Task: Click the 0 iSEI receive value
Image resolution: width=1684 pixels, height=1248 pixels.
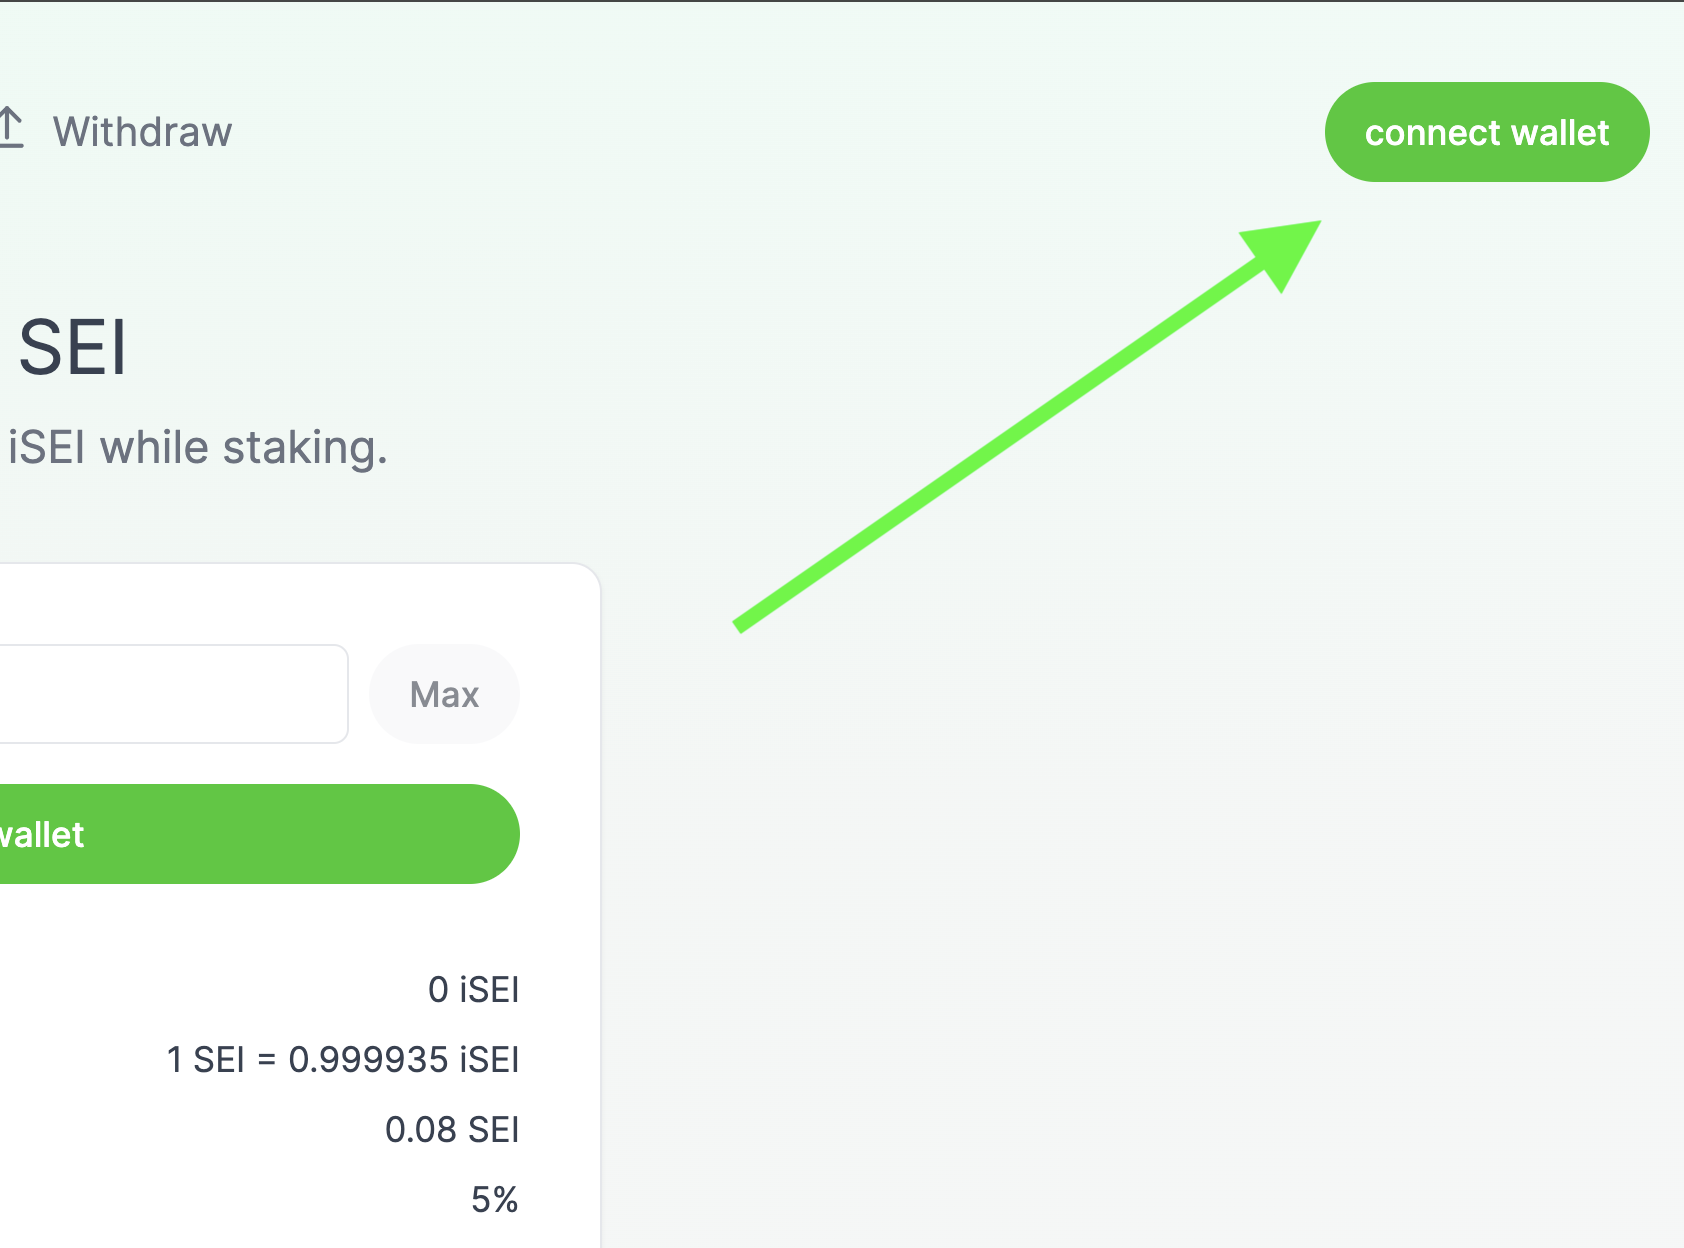Action: [x=473, y=990]
